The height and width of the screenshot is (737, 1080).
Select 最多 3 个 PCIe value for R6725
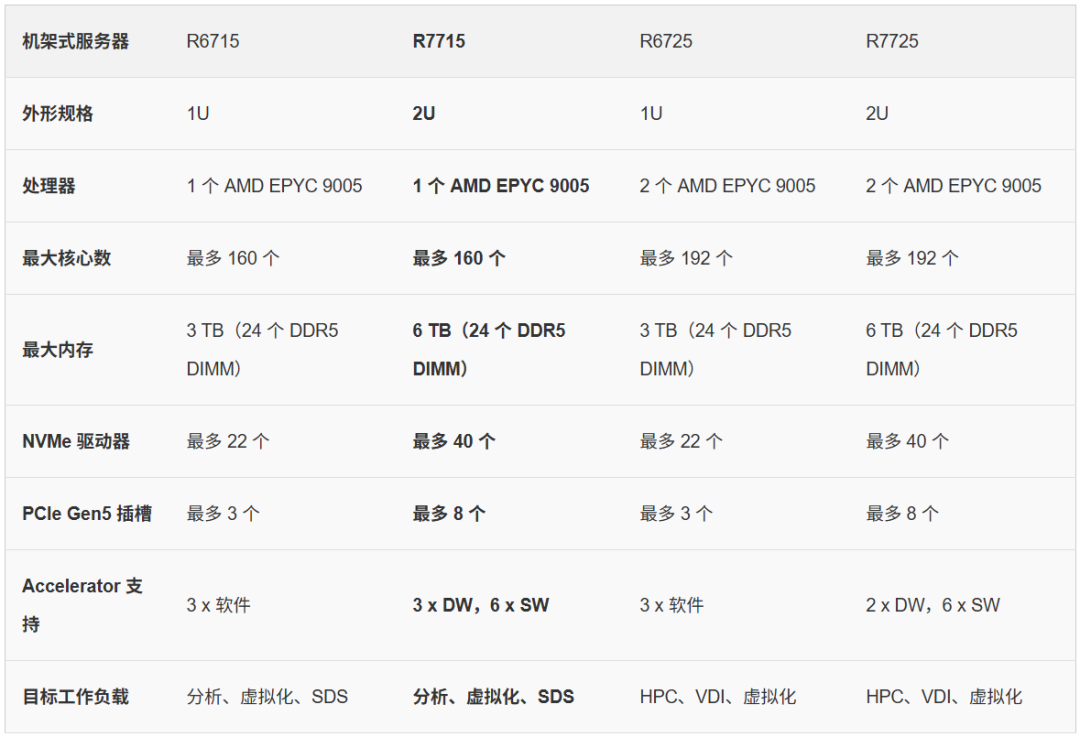click(676, 514)
